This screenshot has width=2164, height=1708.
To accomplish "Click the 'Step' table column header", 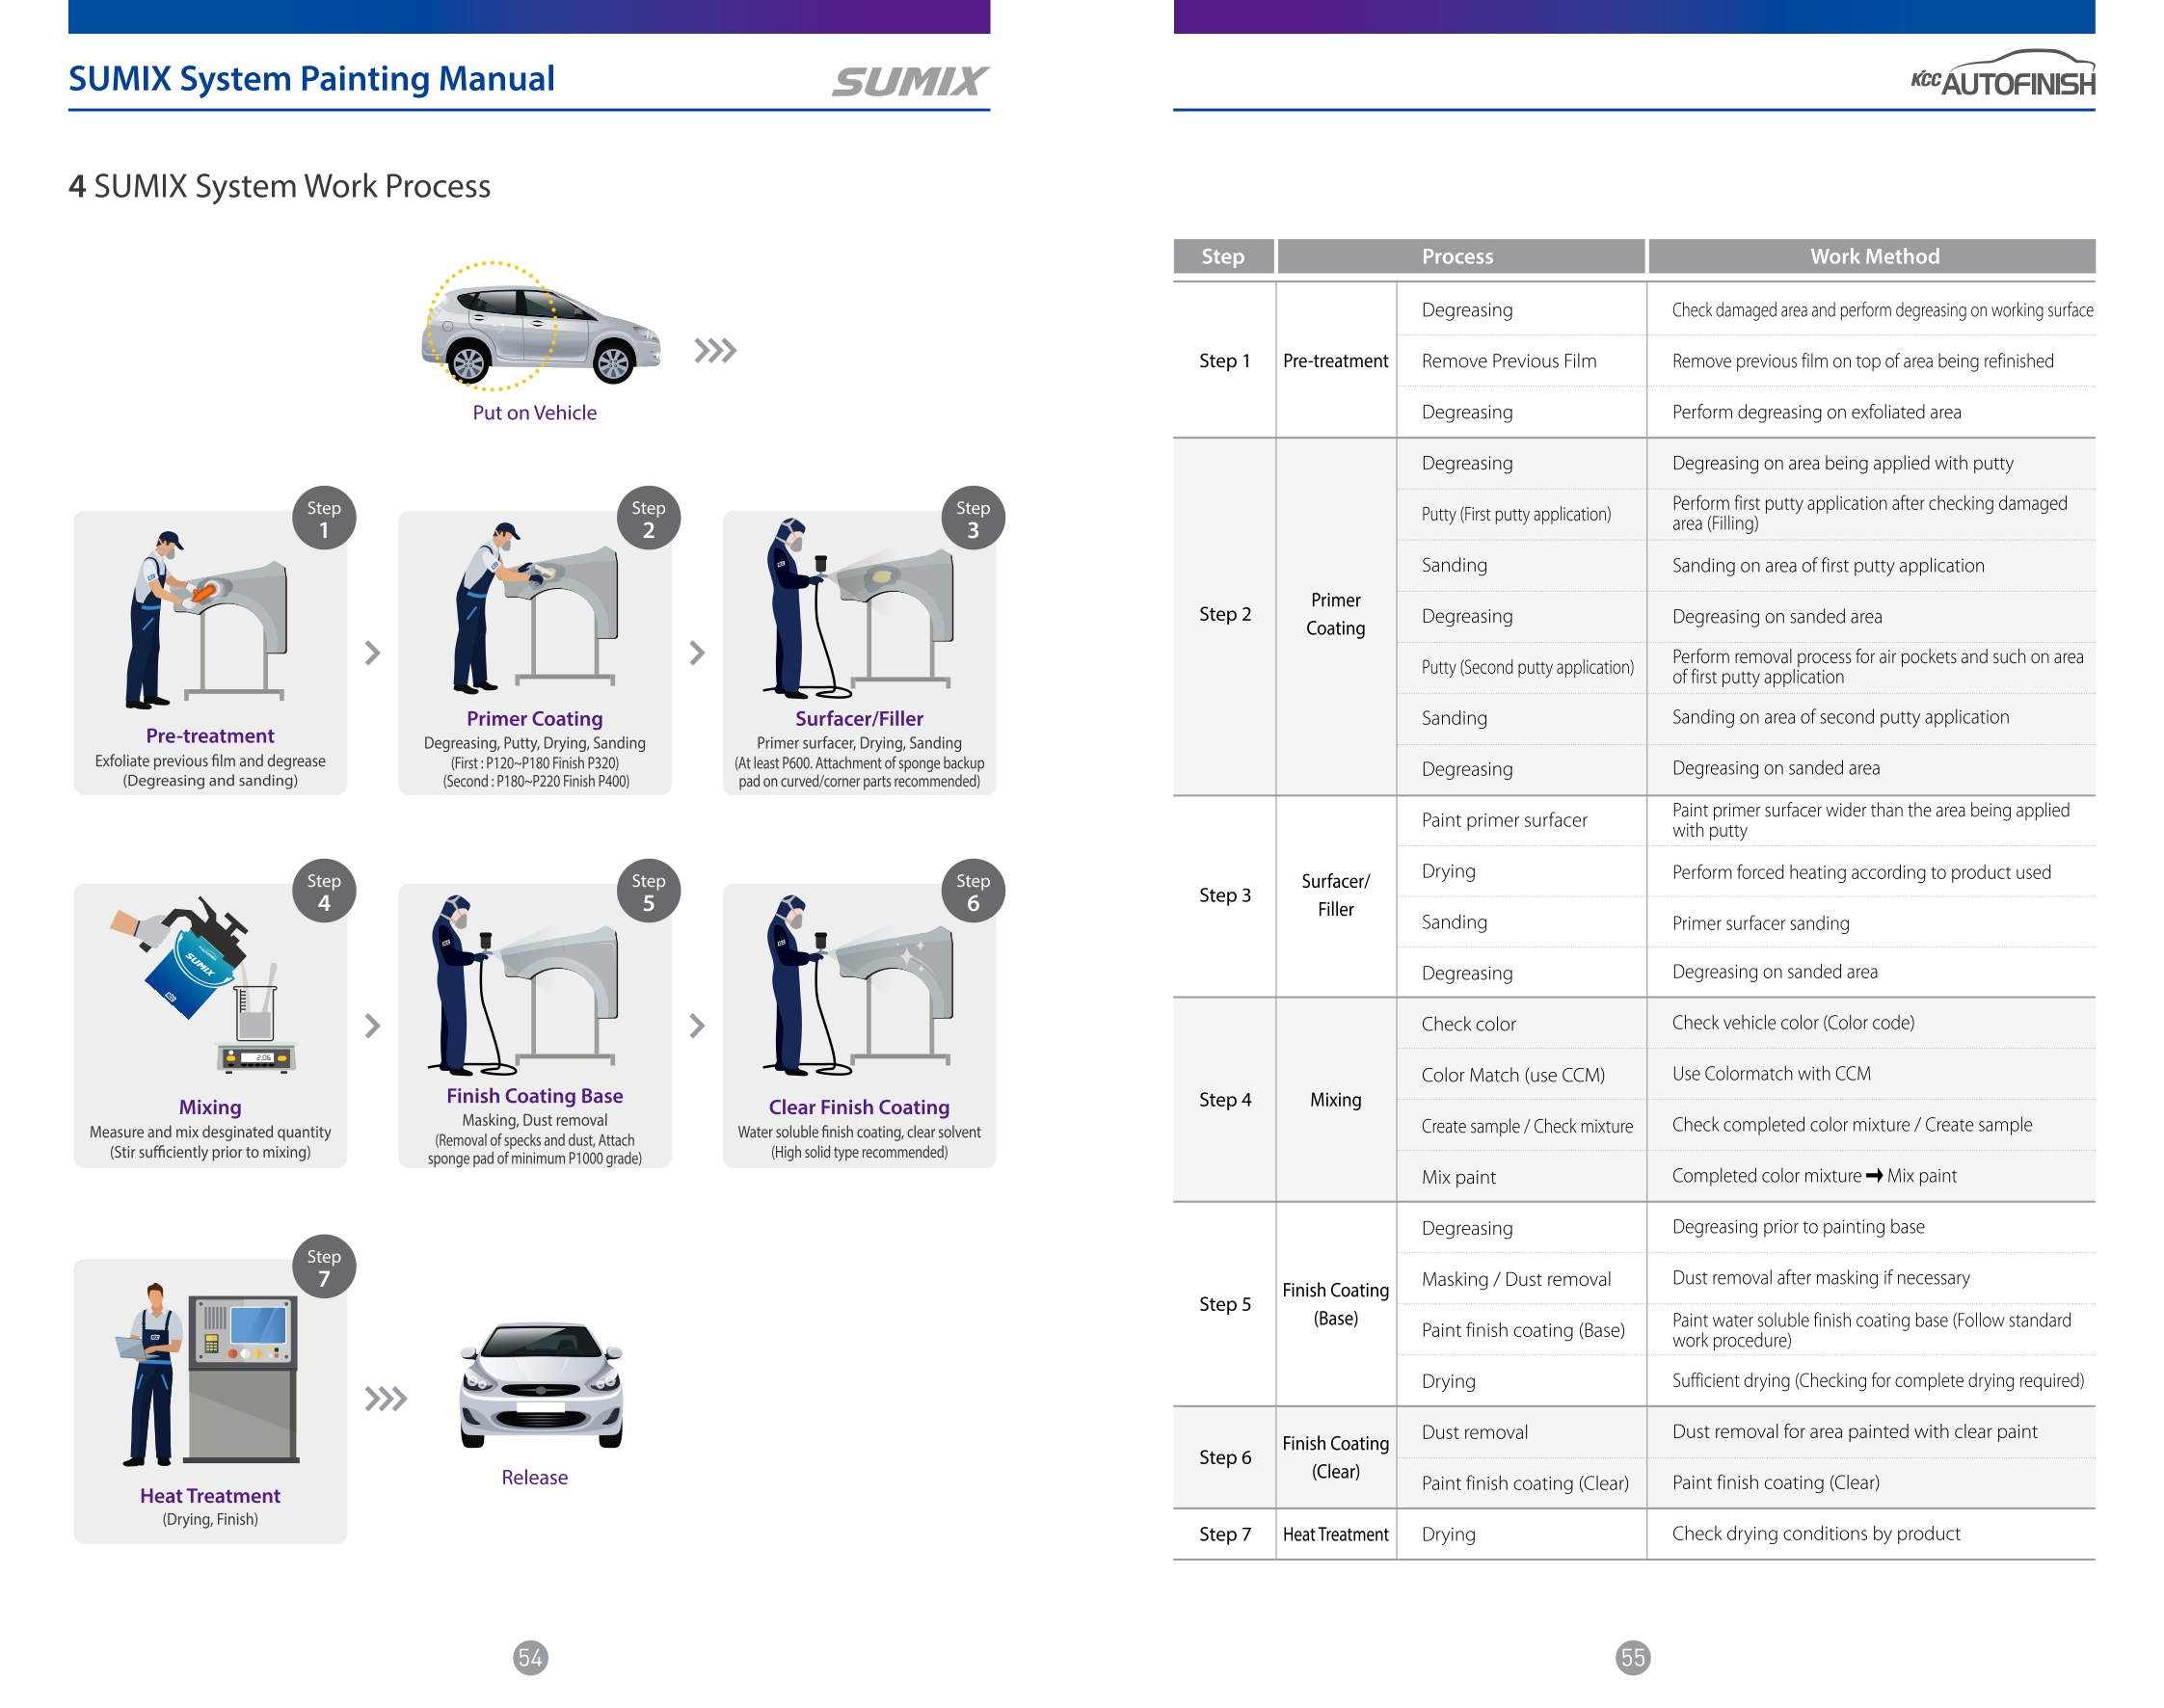I will point(1224,257).
